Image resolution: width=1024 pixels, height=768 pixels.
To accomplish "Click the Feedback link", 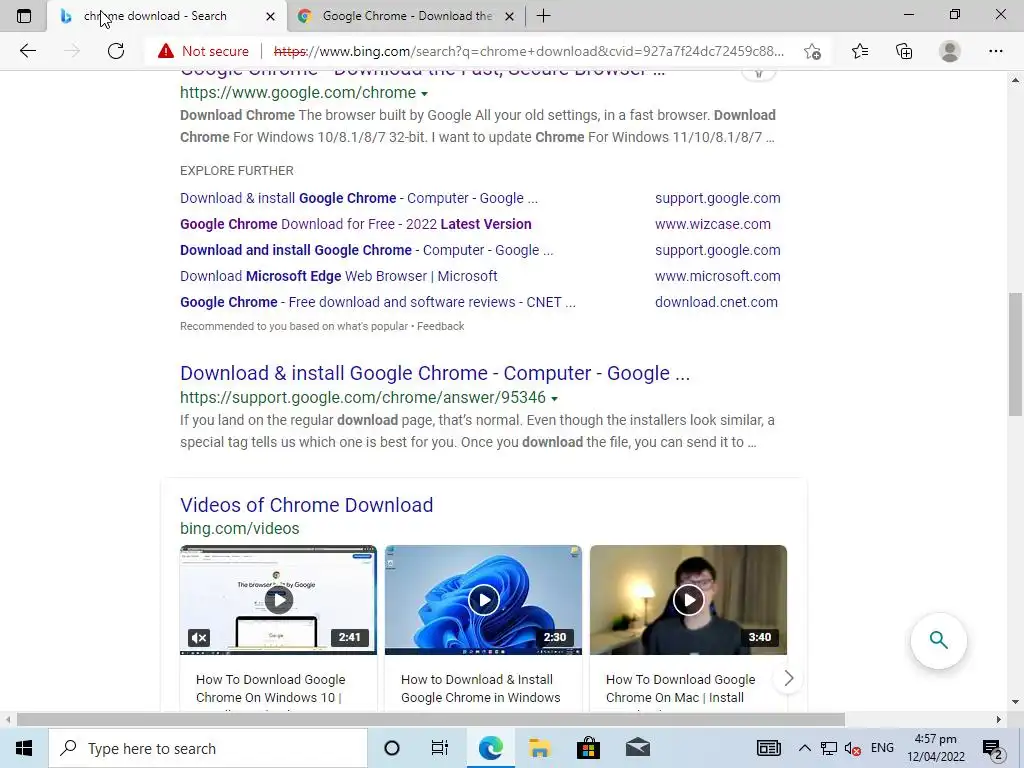I will 441,326.
